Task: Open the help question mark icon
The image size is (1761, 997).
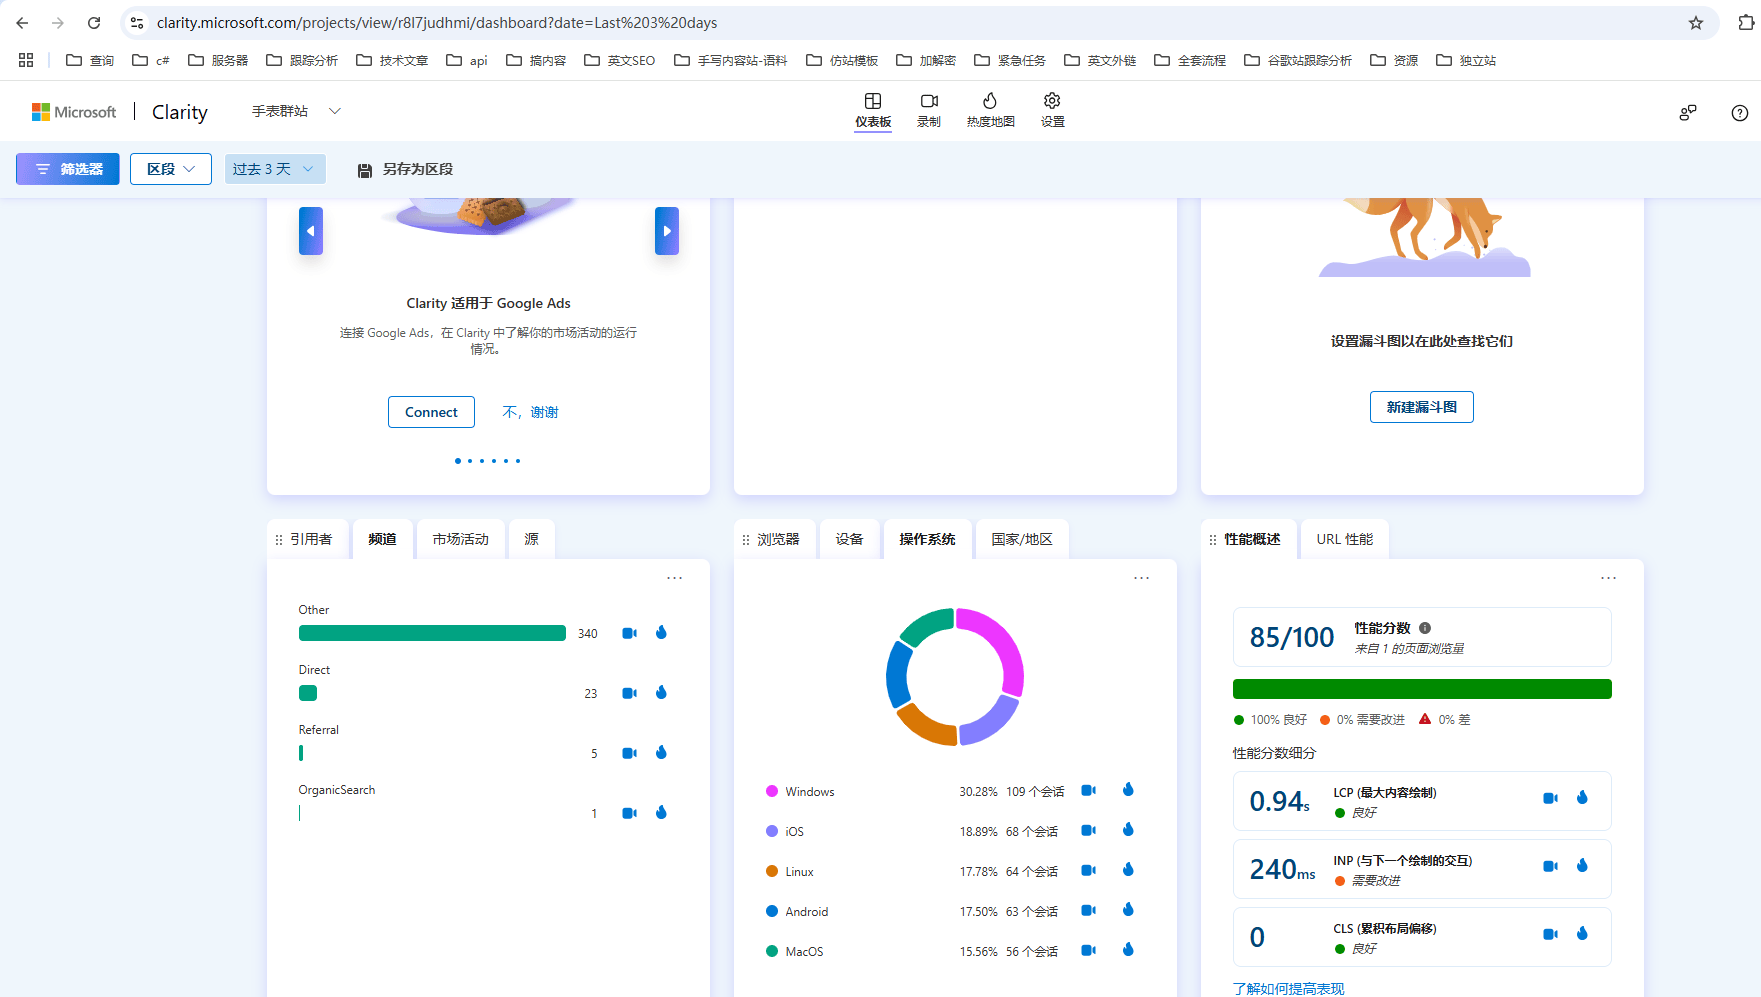Action: pyautogui.click(x=1740, y=113)
